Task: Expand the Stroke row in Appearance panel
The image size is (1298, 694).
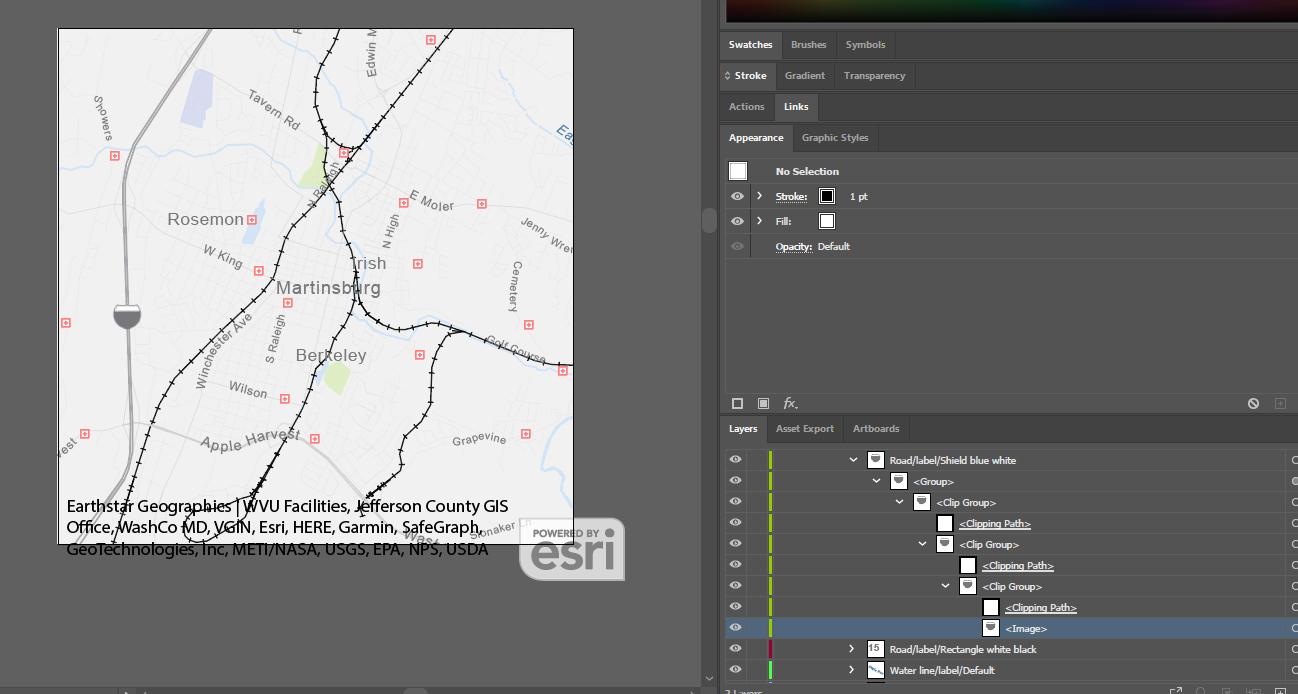Action: [x=757, y=196]
